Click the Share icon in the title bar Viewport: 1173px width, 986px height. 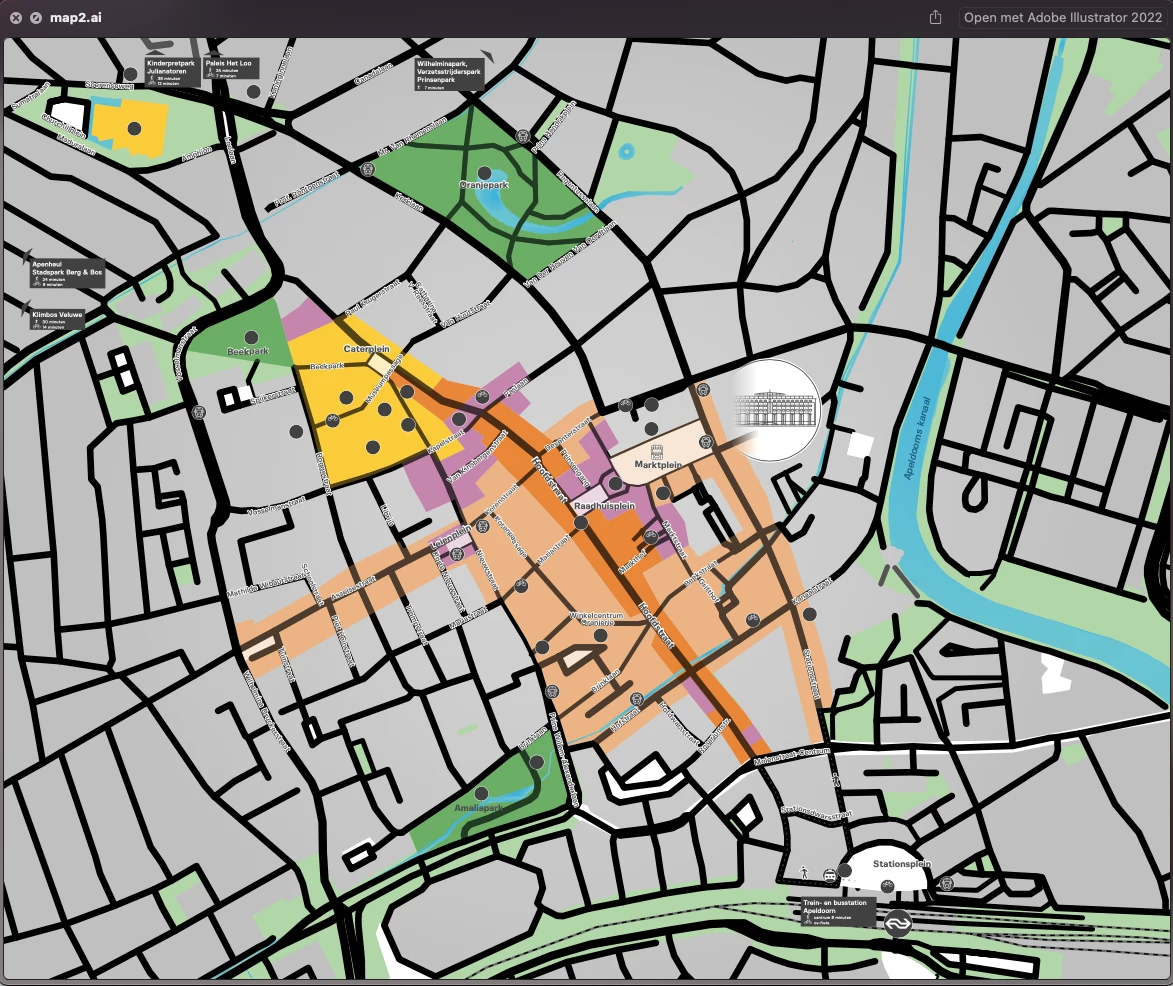tap(935, 17)
